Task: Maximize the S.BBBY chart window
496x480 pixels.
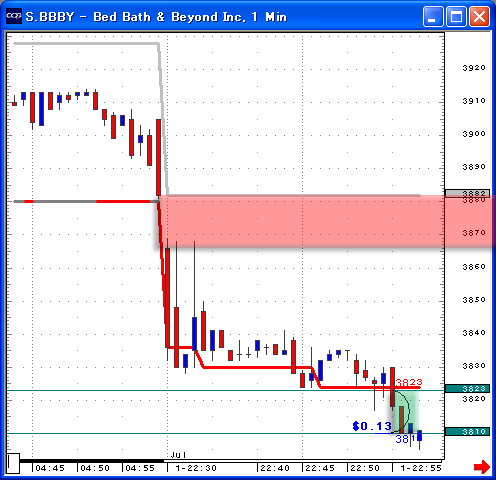Action: click(456, 16)
